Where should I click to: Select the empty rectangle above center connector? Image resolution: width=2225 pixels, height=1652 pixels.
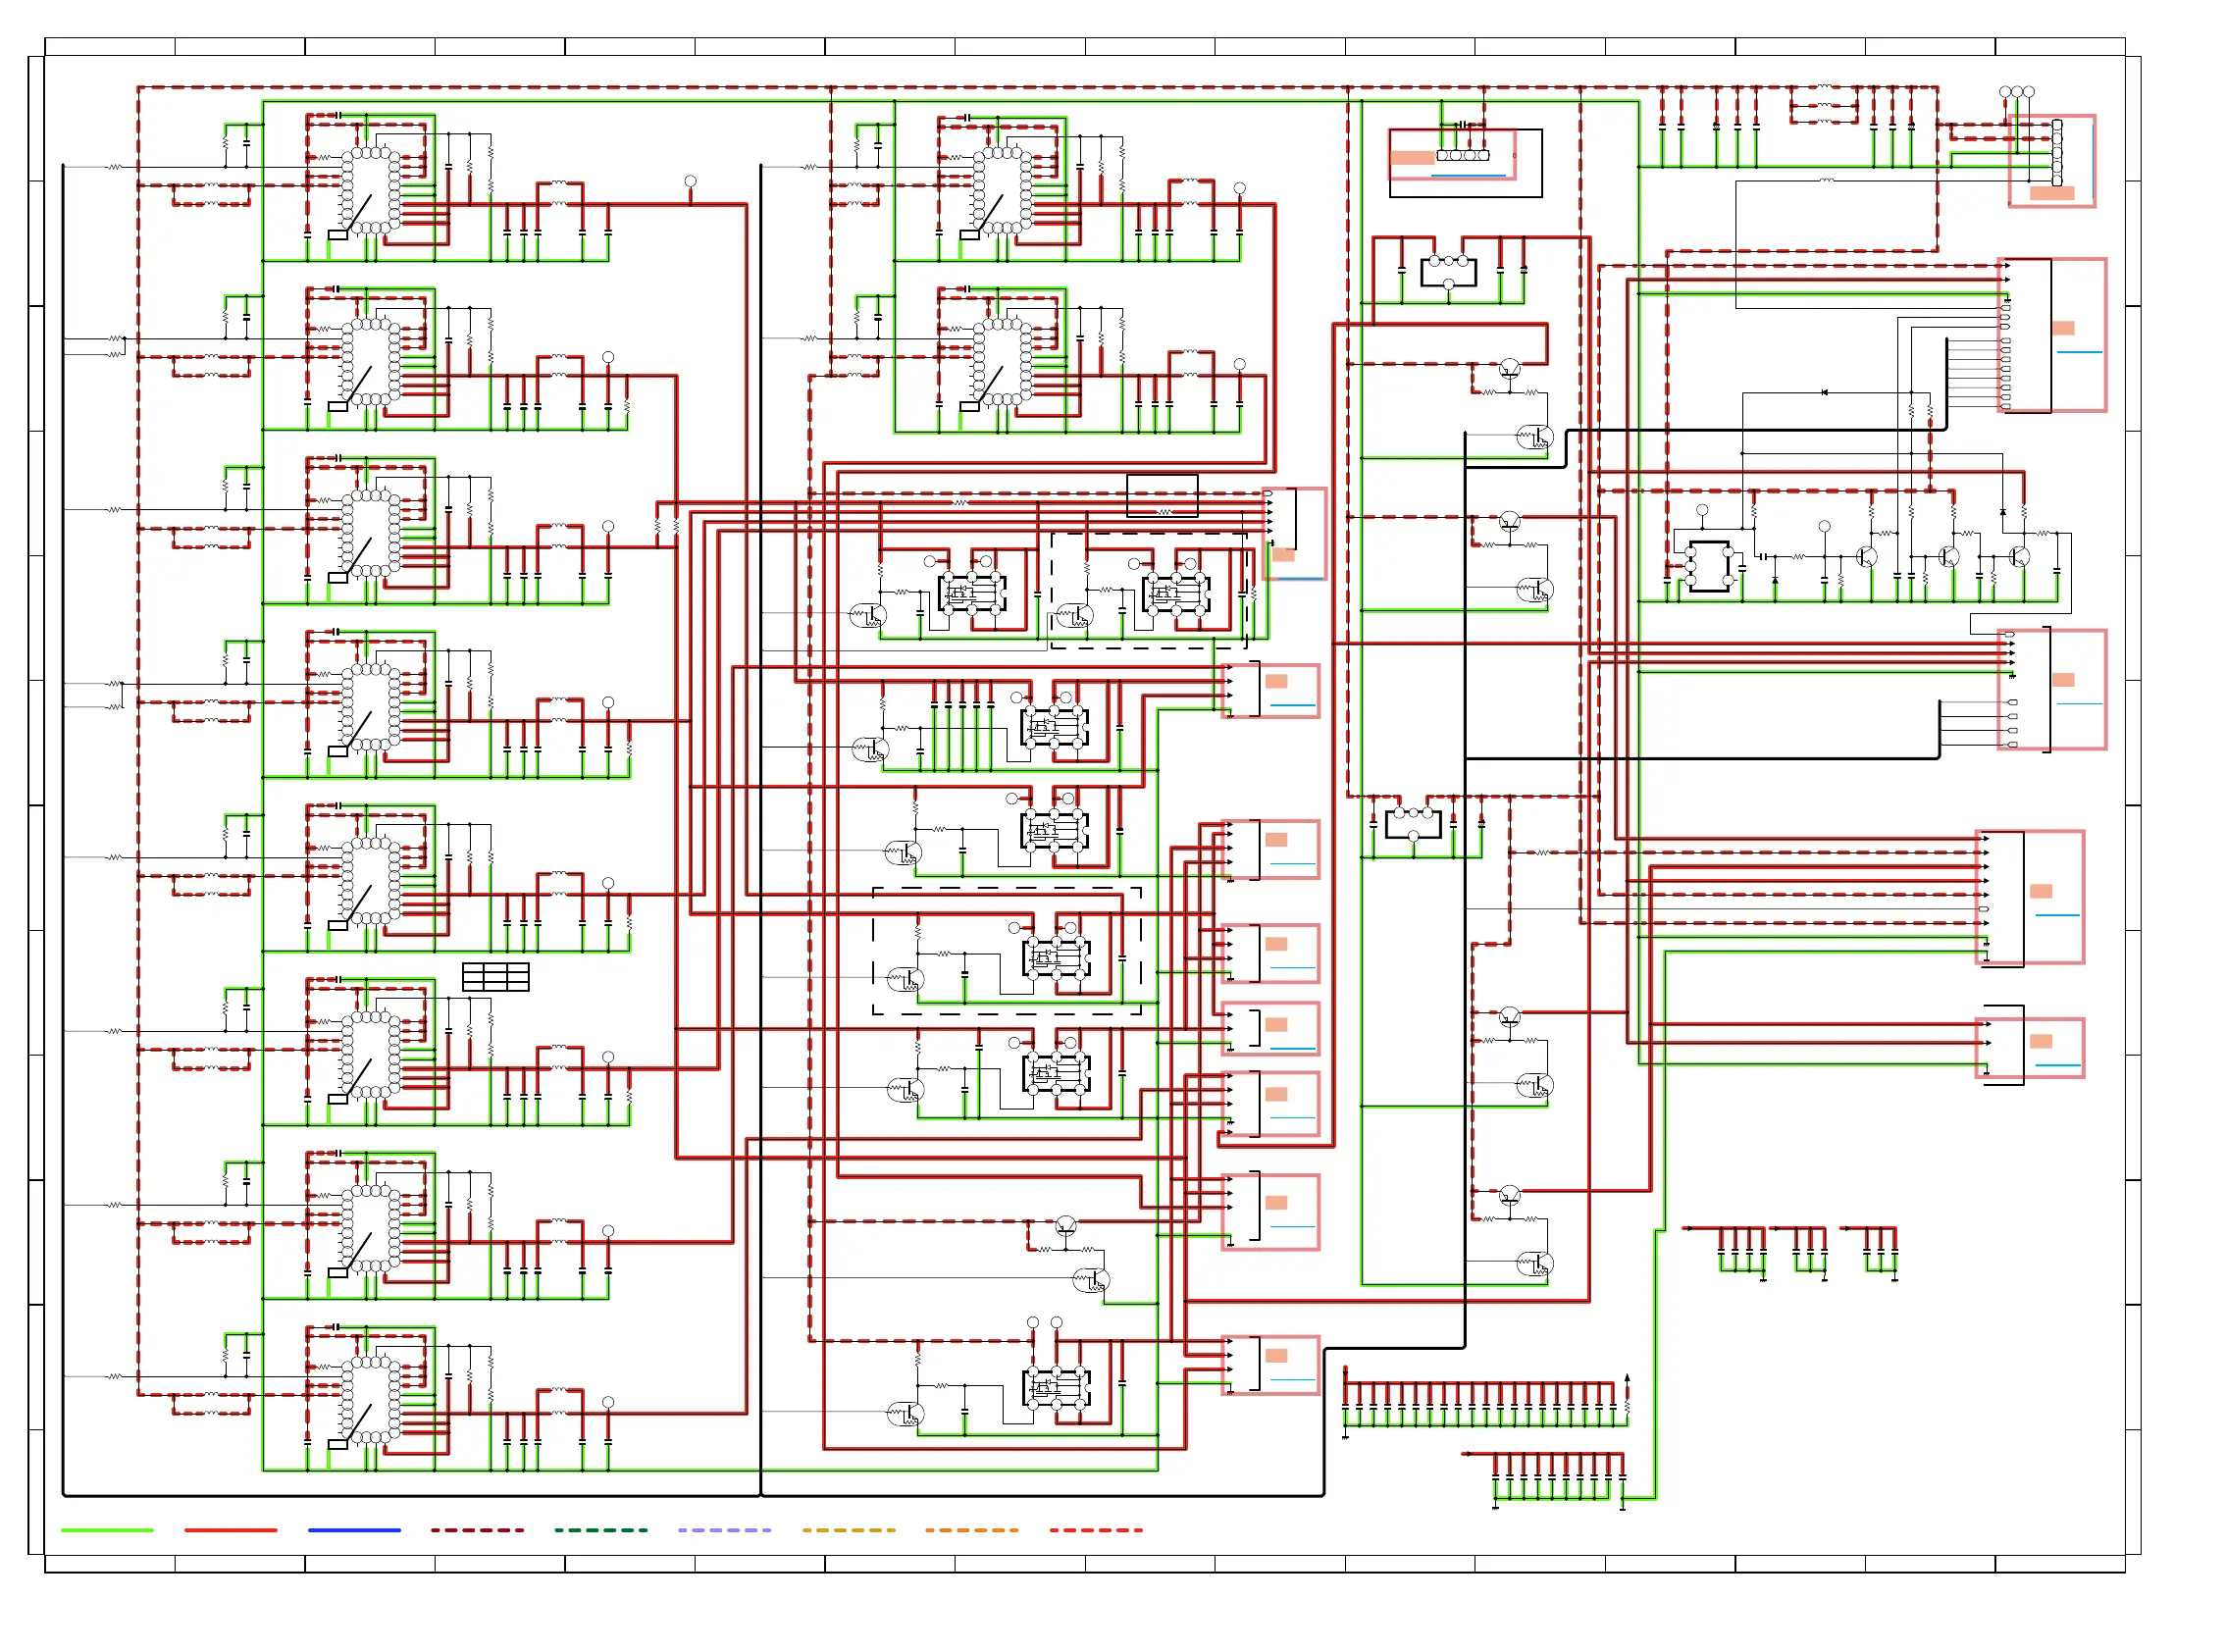[x=1162, y=495]
